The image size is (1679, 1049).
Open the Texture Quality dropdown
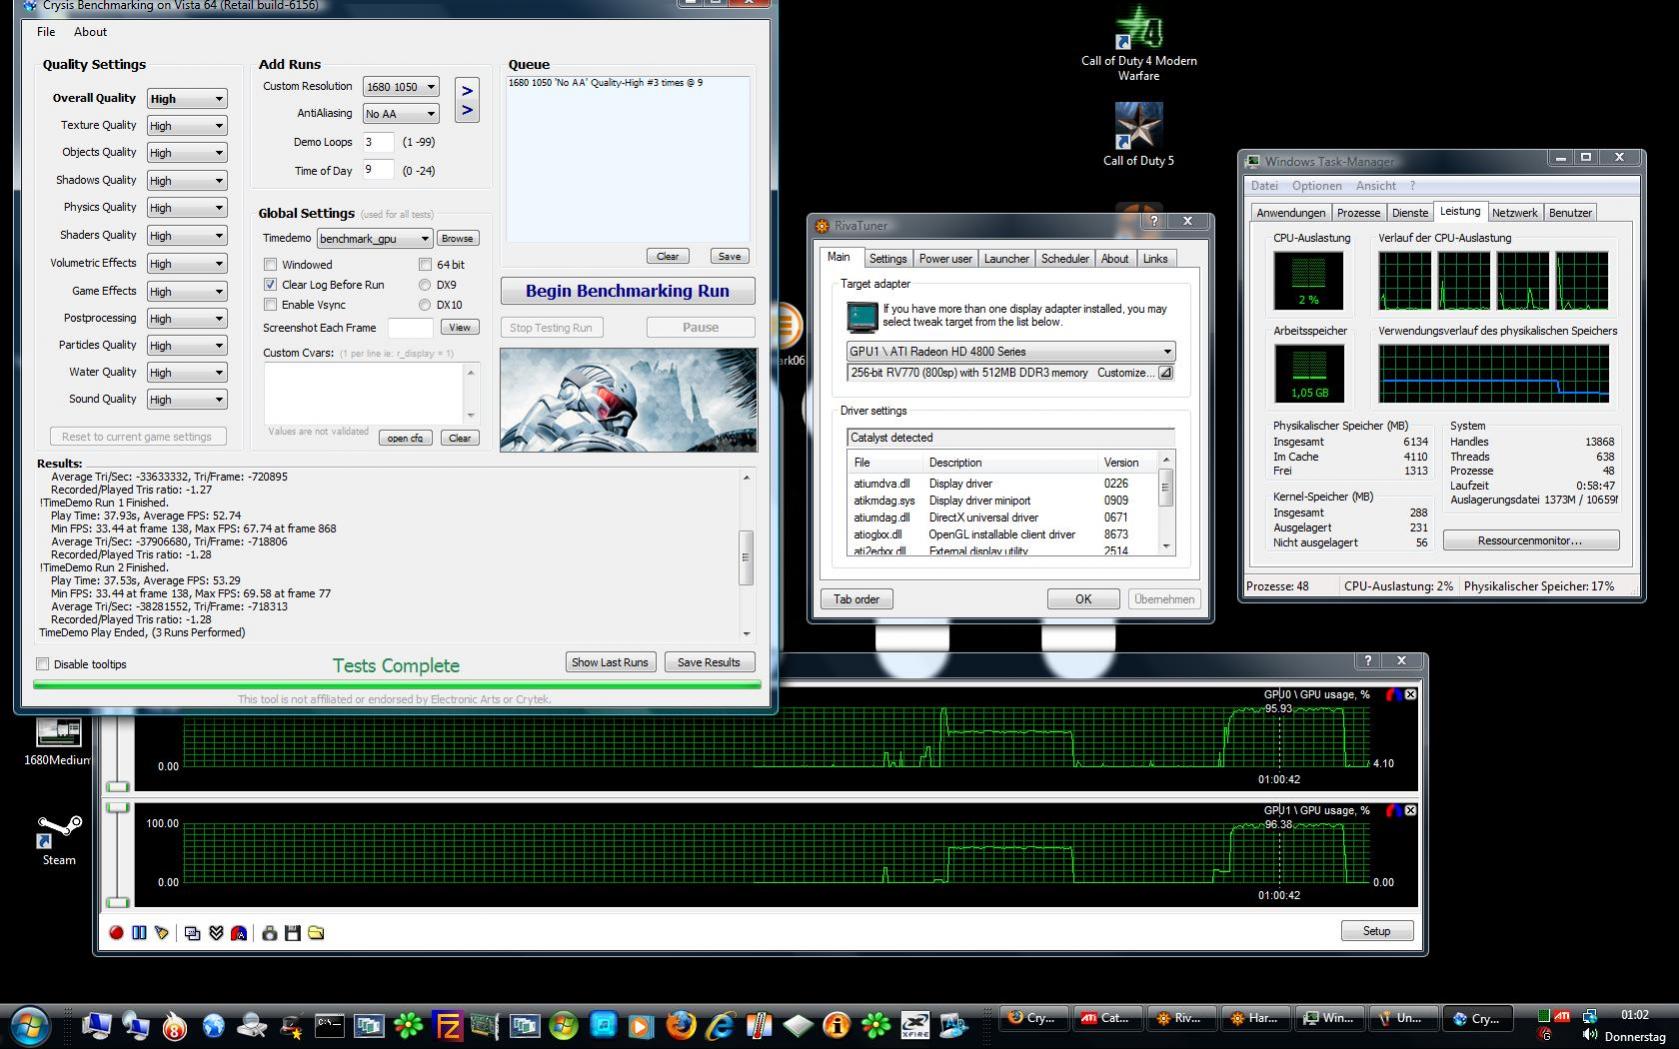[x=187, y=126]
